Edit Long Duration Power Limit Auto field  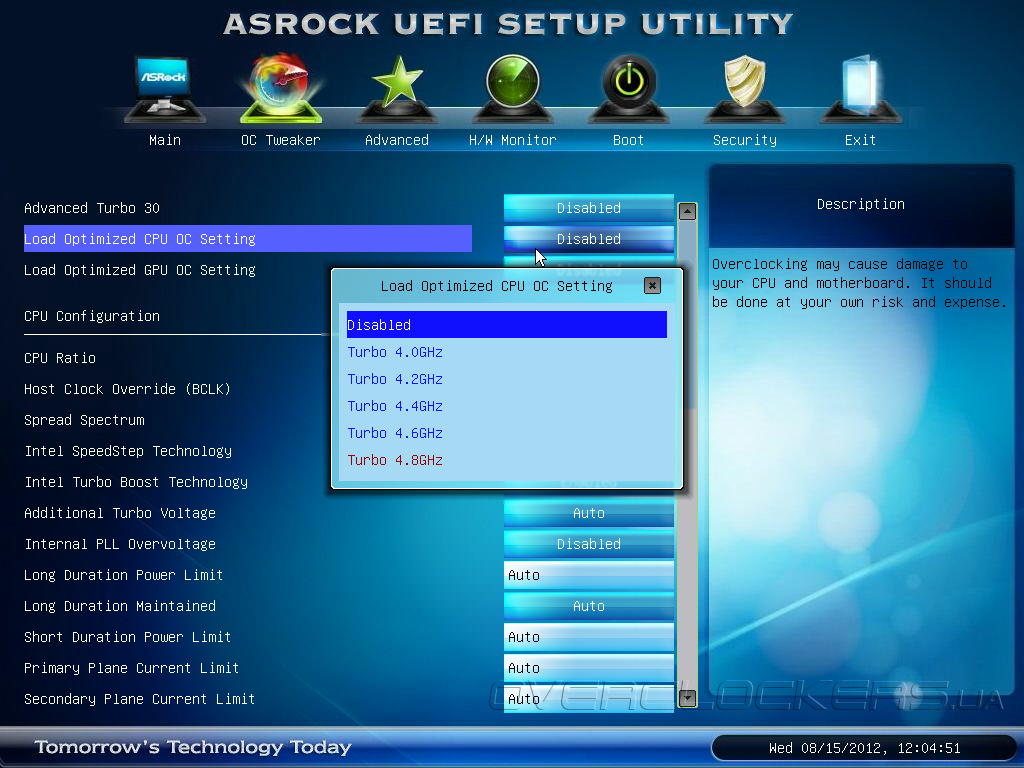[x=588, y=575]
